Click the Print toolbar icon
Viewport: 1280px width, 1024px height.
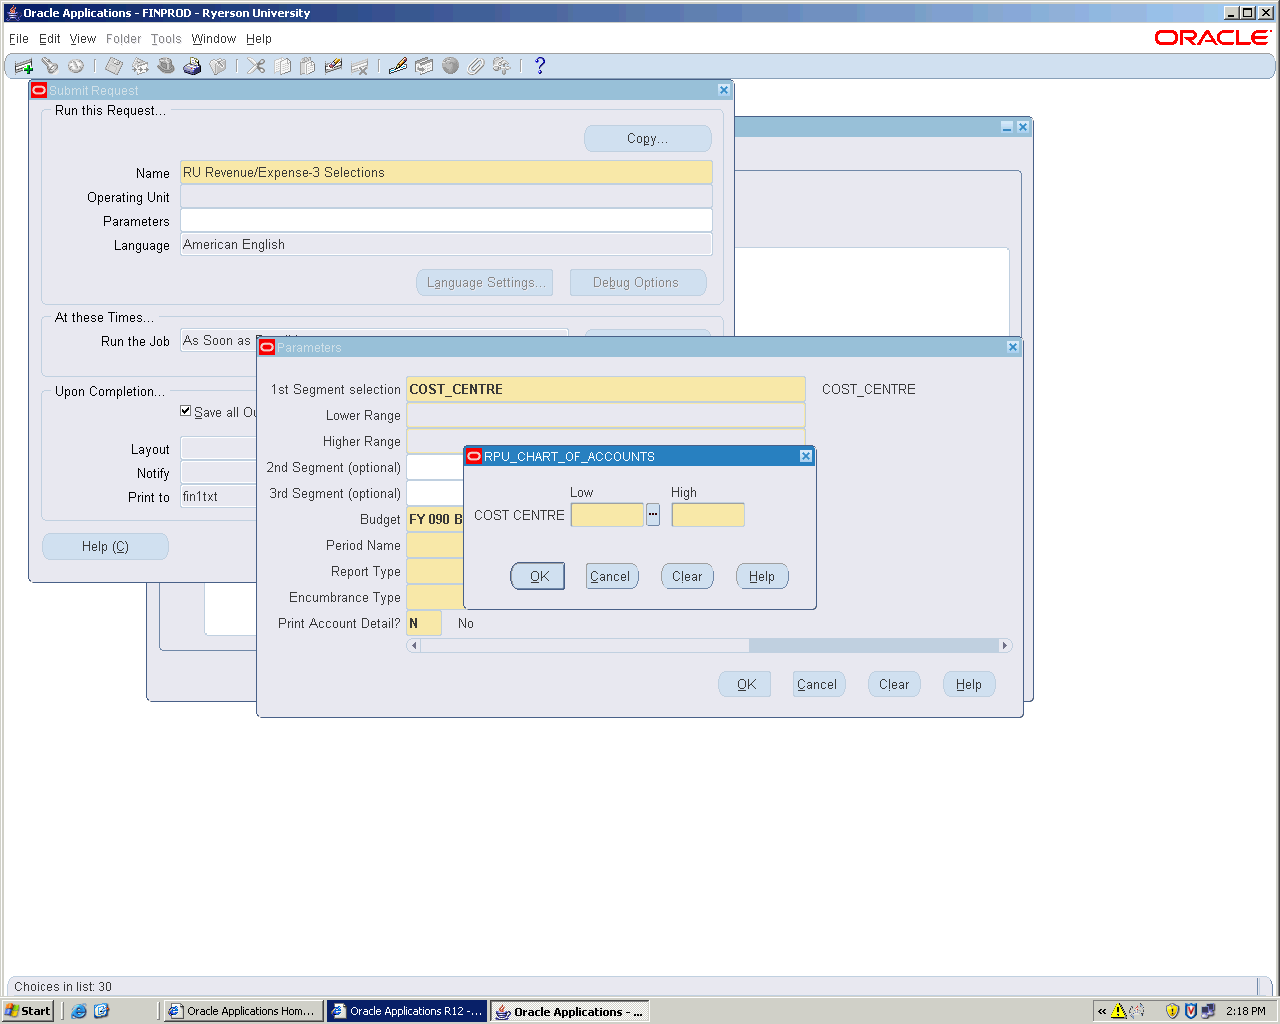coord(192,66)
